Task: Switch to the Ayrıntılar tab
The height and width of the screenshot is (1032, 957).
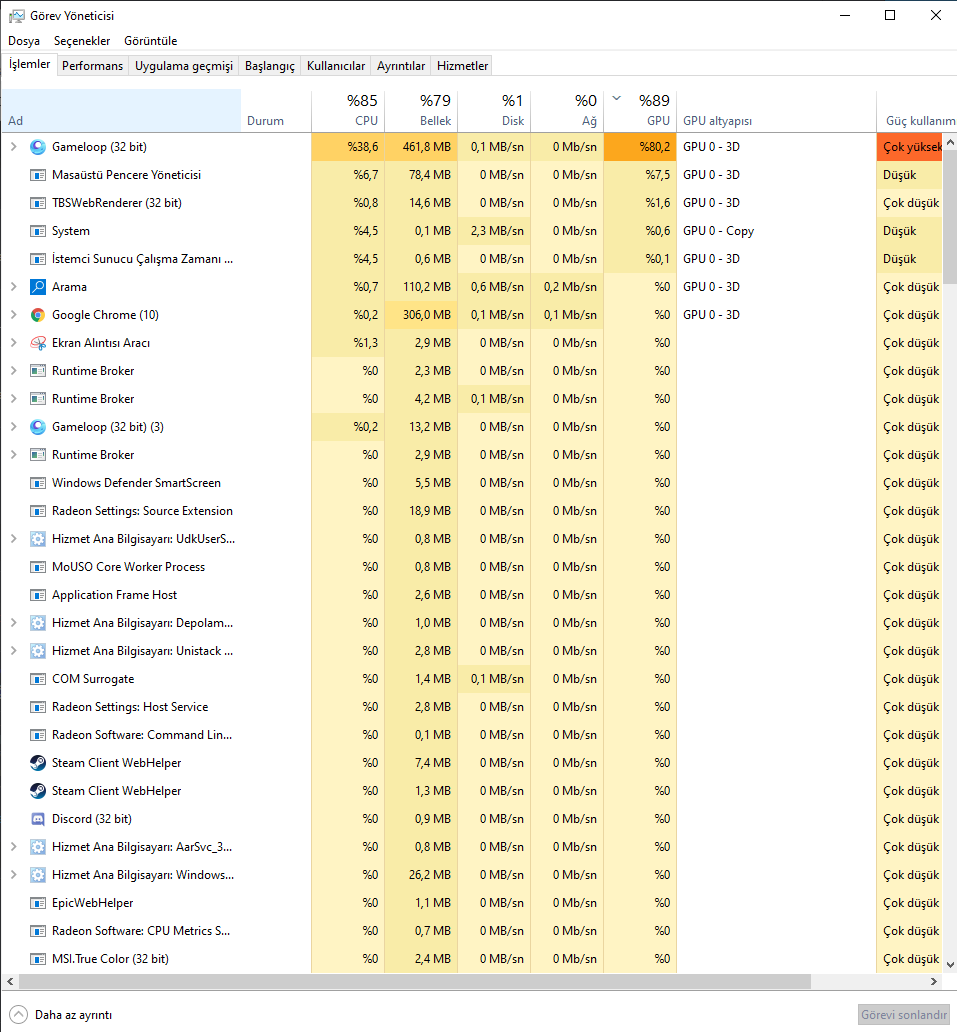Action: point(401,66)
